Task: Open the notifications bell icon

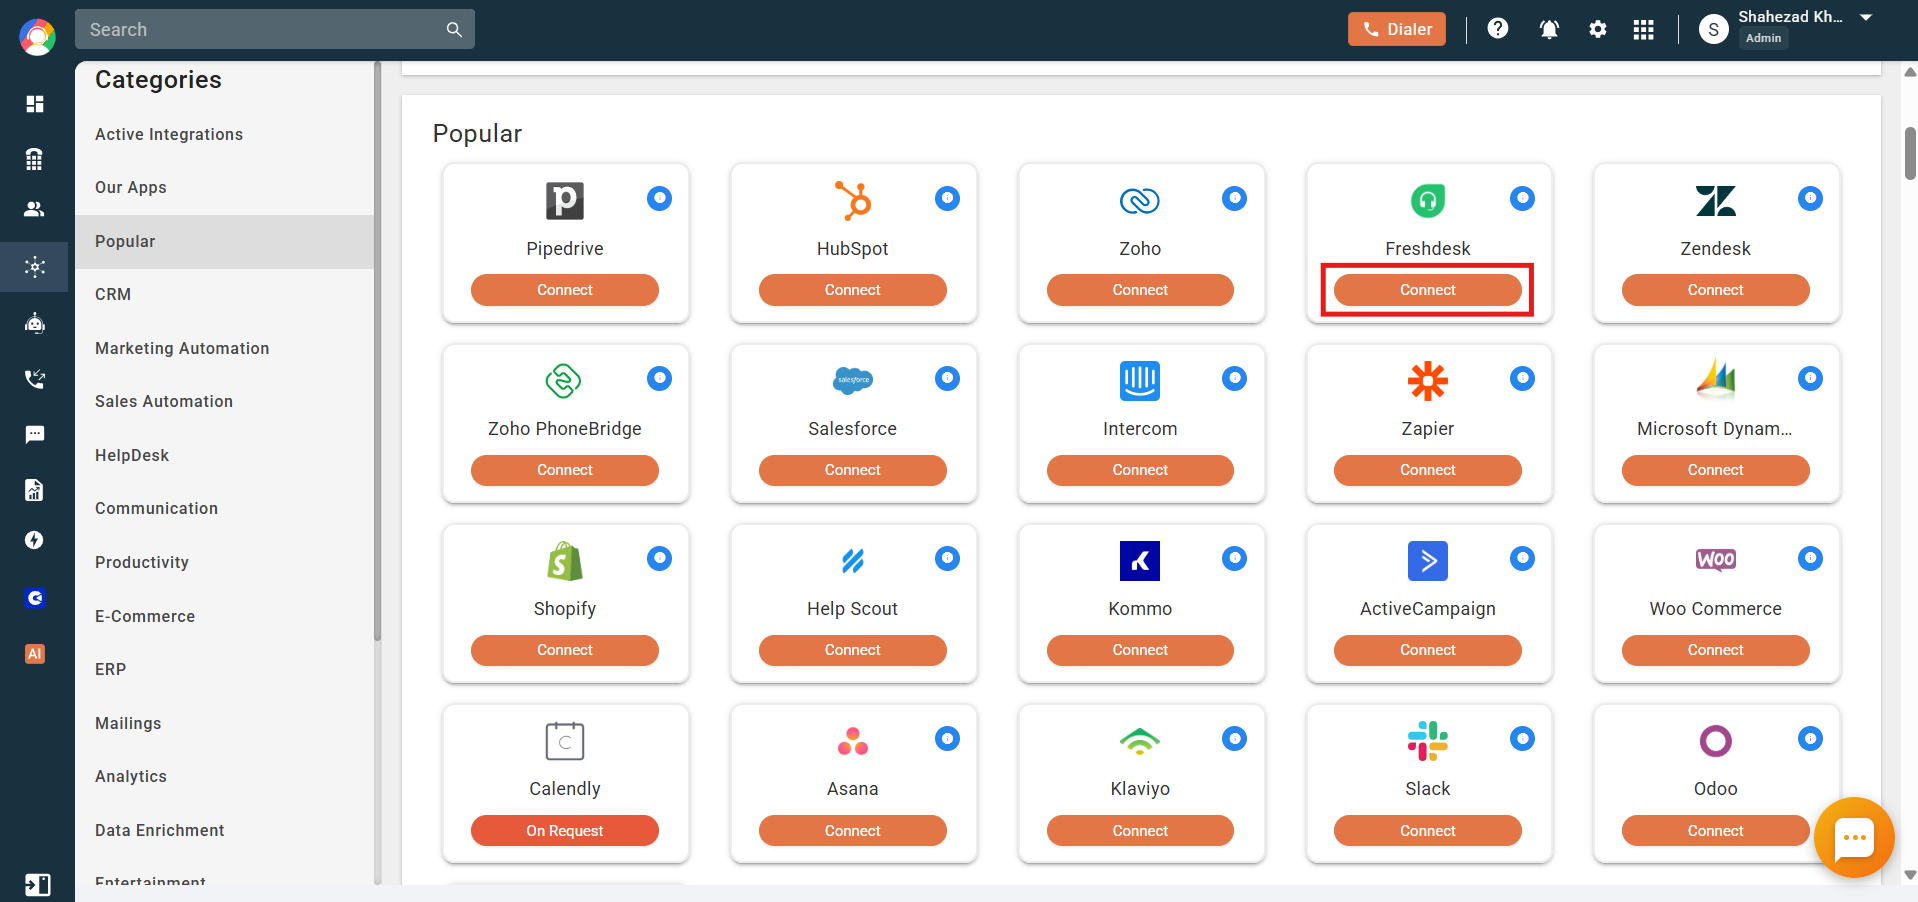Action: point(1549,30)
